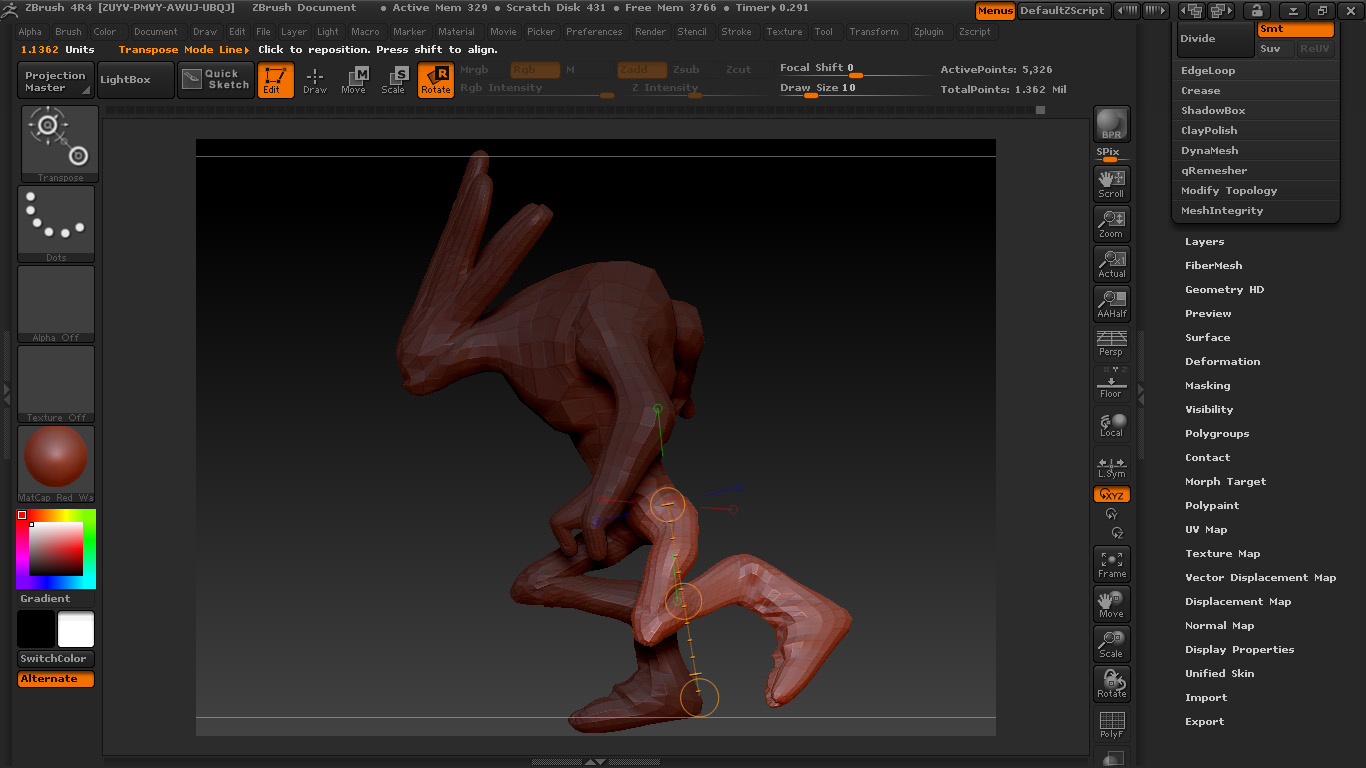Click the previous layout arrow icon
This screenshot has width=1366, height=768.
[1191, 10]
